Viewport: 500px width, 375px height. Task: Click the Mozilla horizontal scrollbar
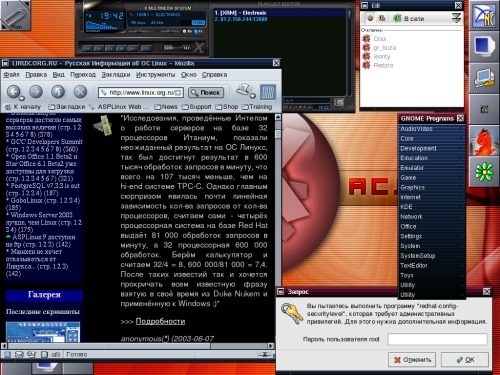pyautogui.click(x=138, y=346)
